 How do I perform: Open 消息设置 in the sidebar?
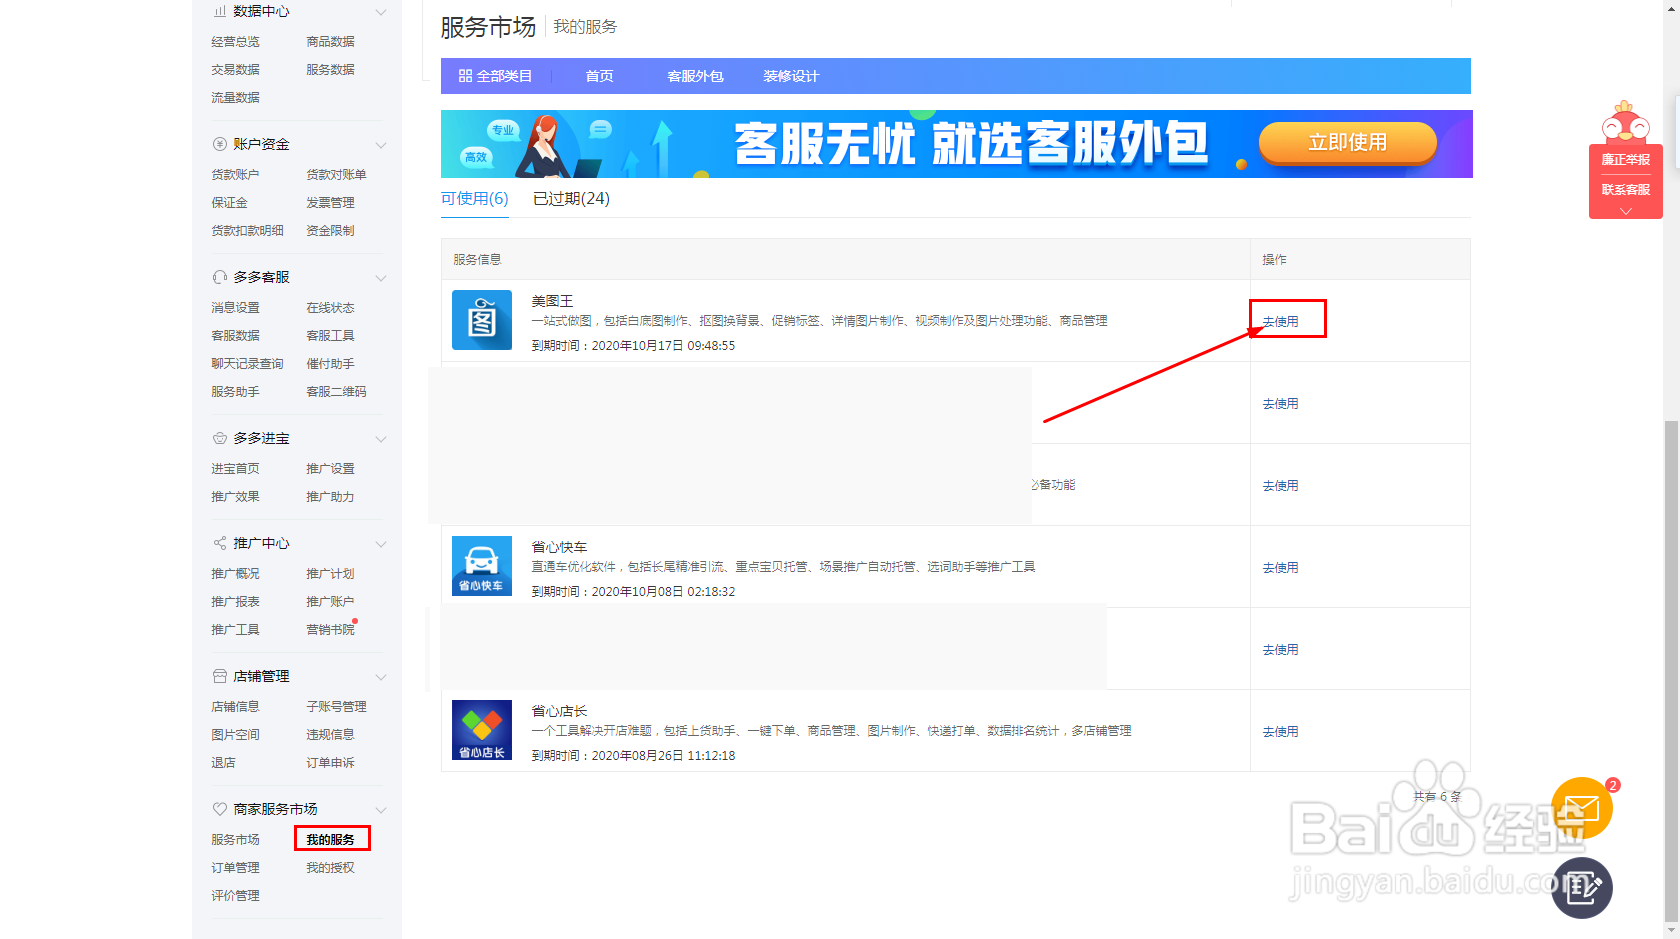tap(235, 307)
